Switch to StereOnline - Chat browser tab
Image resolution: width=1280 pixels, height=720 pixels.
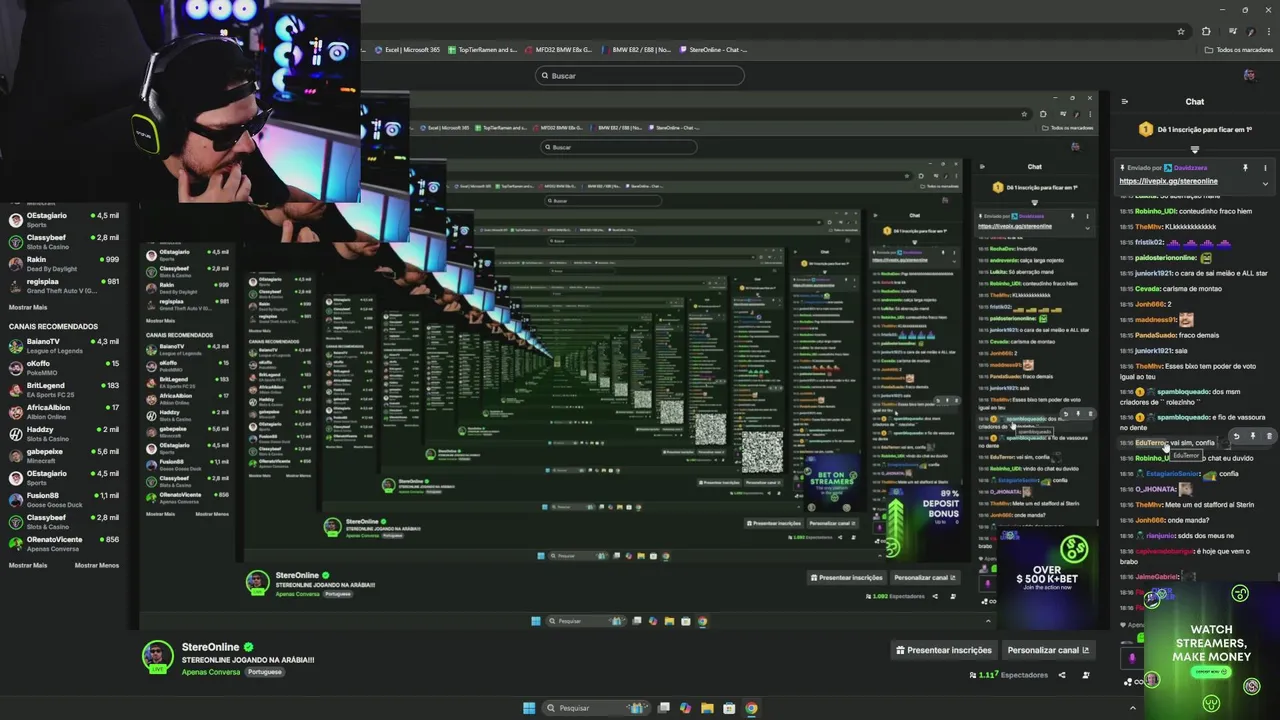pyautogui.click(x=714, y=49)
